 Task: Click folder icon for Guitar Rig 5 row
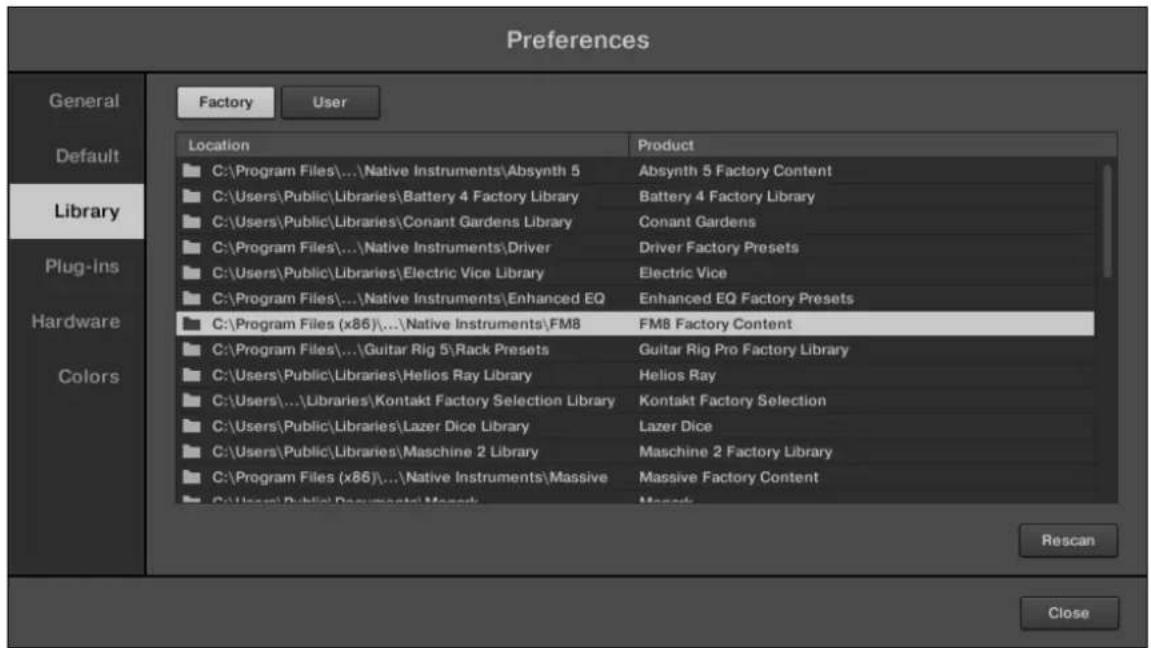pyautogui.click(x=192, y=349)
